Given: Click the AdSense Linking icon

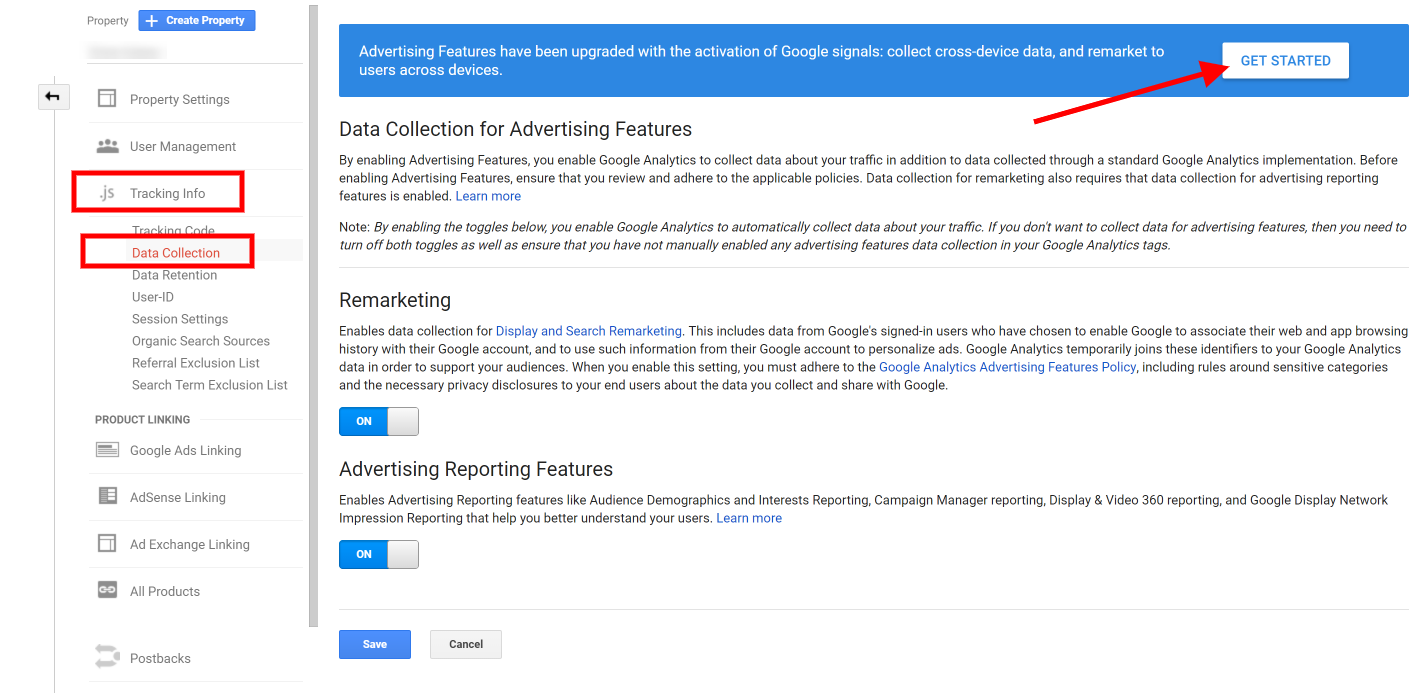Looking at the screenshot, I should coord(107,496).
